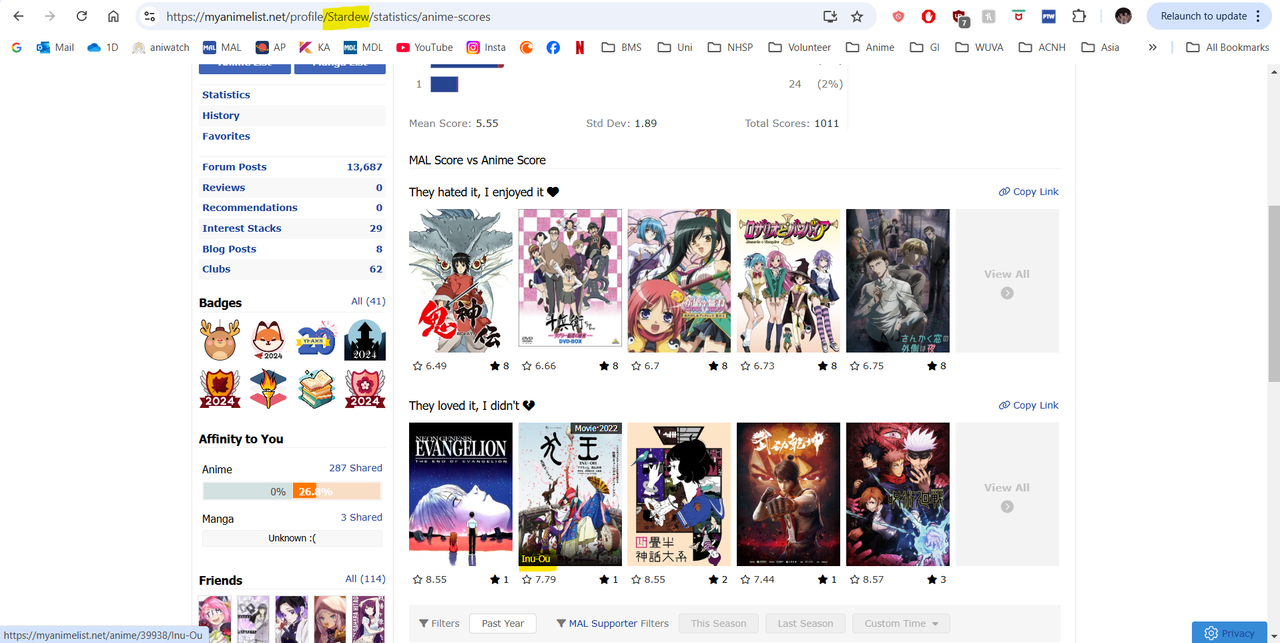Open the Mail bookmark
The image size is (1280, 643).
[55, 47]
